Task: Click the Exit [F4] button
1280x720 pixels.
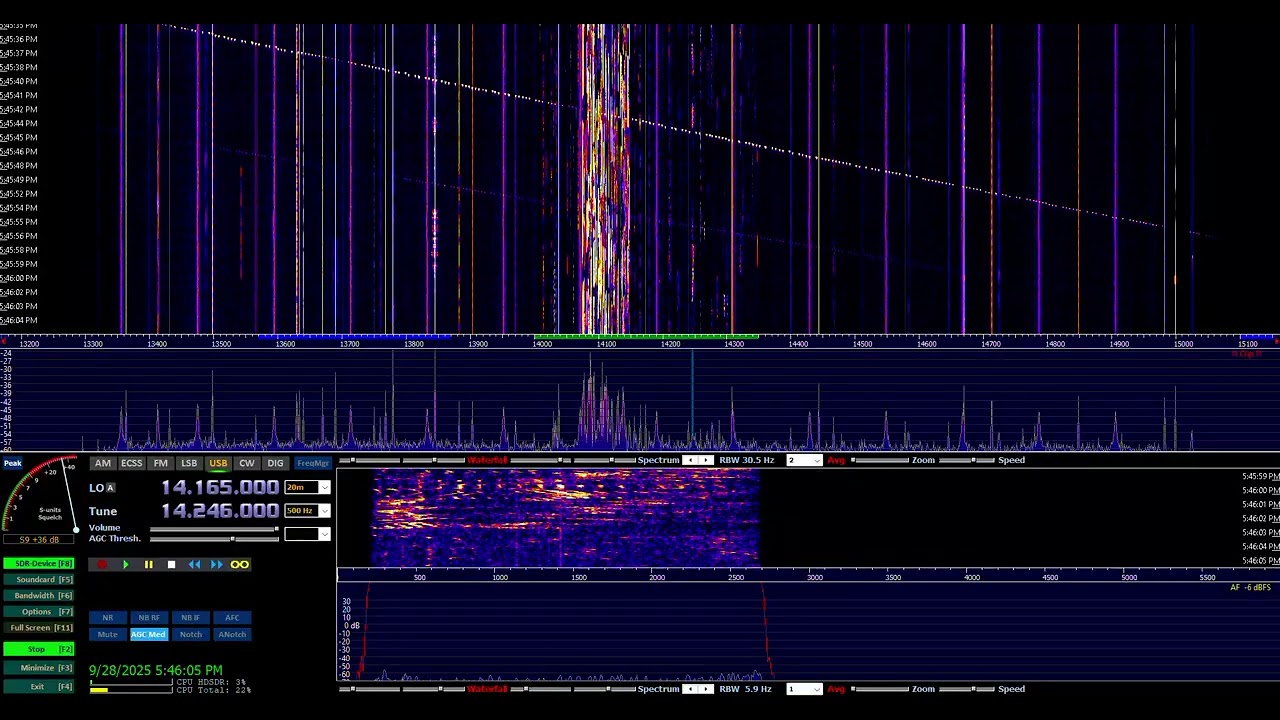Action: point(38,687)
